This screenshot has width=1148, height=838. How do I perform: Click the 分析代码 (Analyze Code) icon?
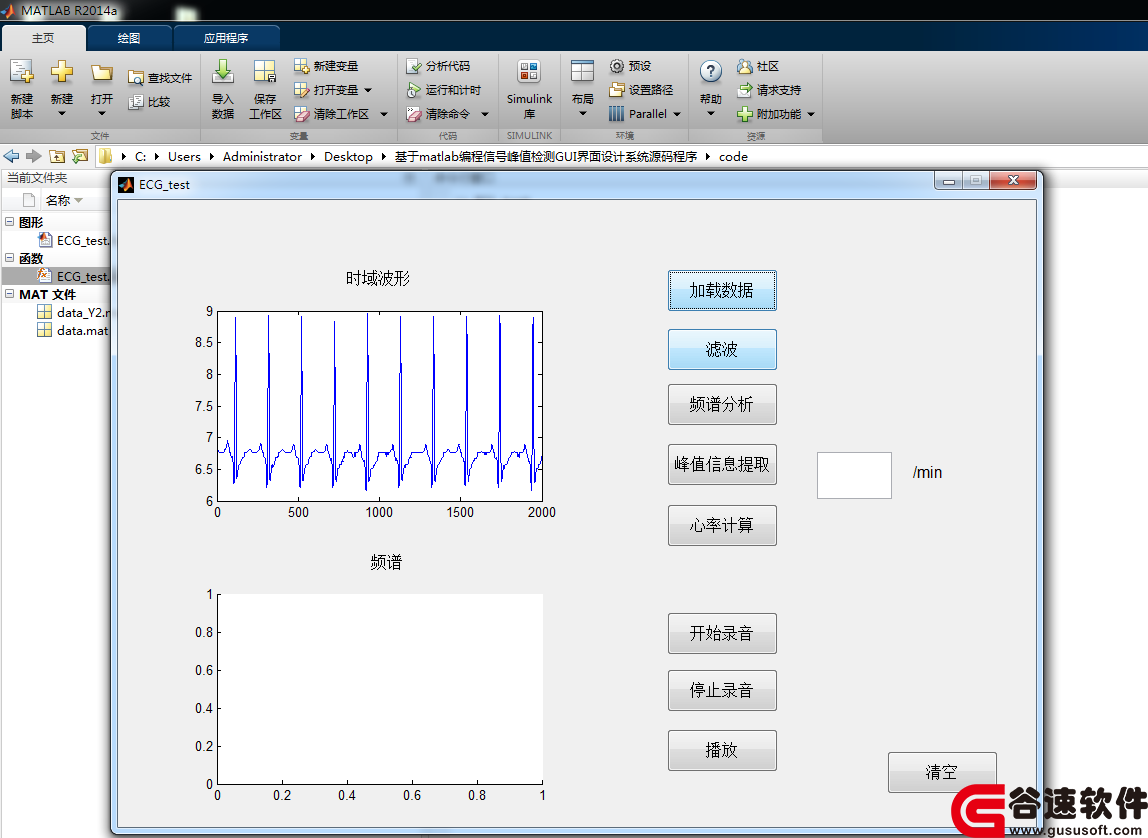pyautogui.click(x=414, y=66)
